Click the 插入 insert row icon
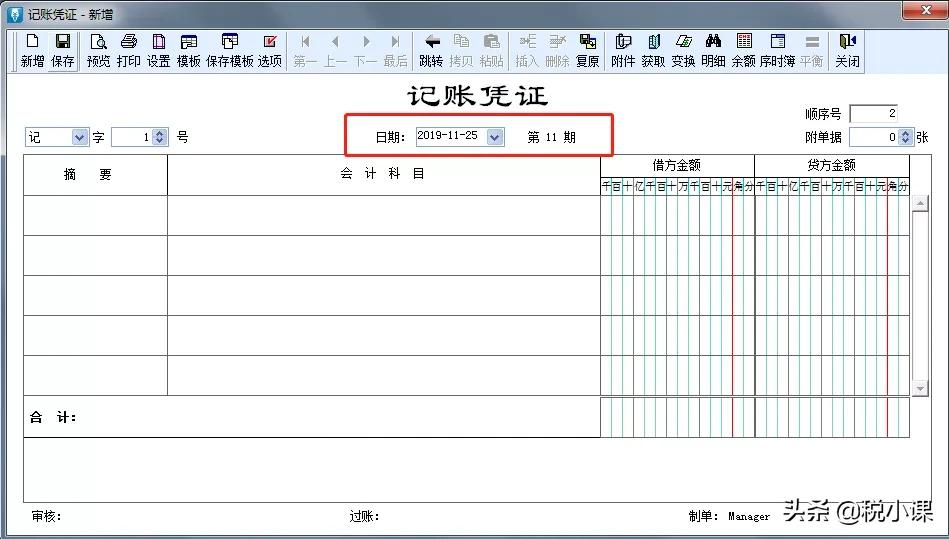The image size is (949, 539). [x=527, y=51]
